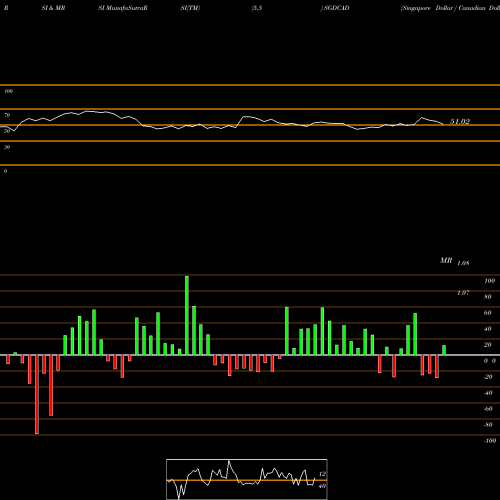This screenshot has width=500, height=500.
Task: Click the 'SI MunafaSutraR' header text
Action: (x=123, y=8)
